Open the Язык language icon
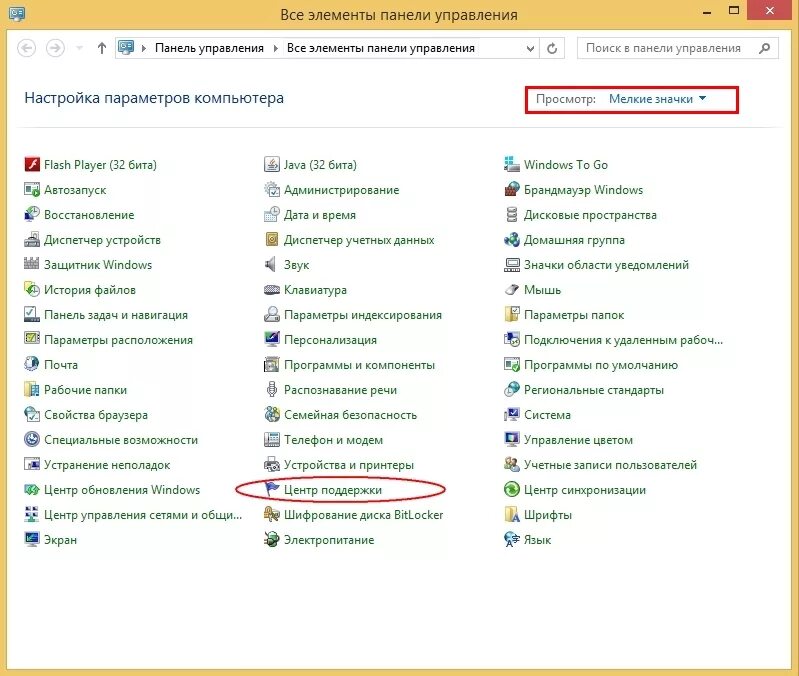The height and width of the screenshot is (676, 799). point(512,539)
